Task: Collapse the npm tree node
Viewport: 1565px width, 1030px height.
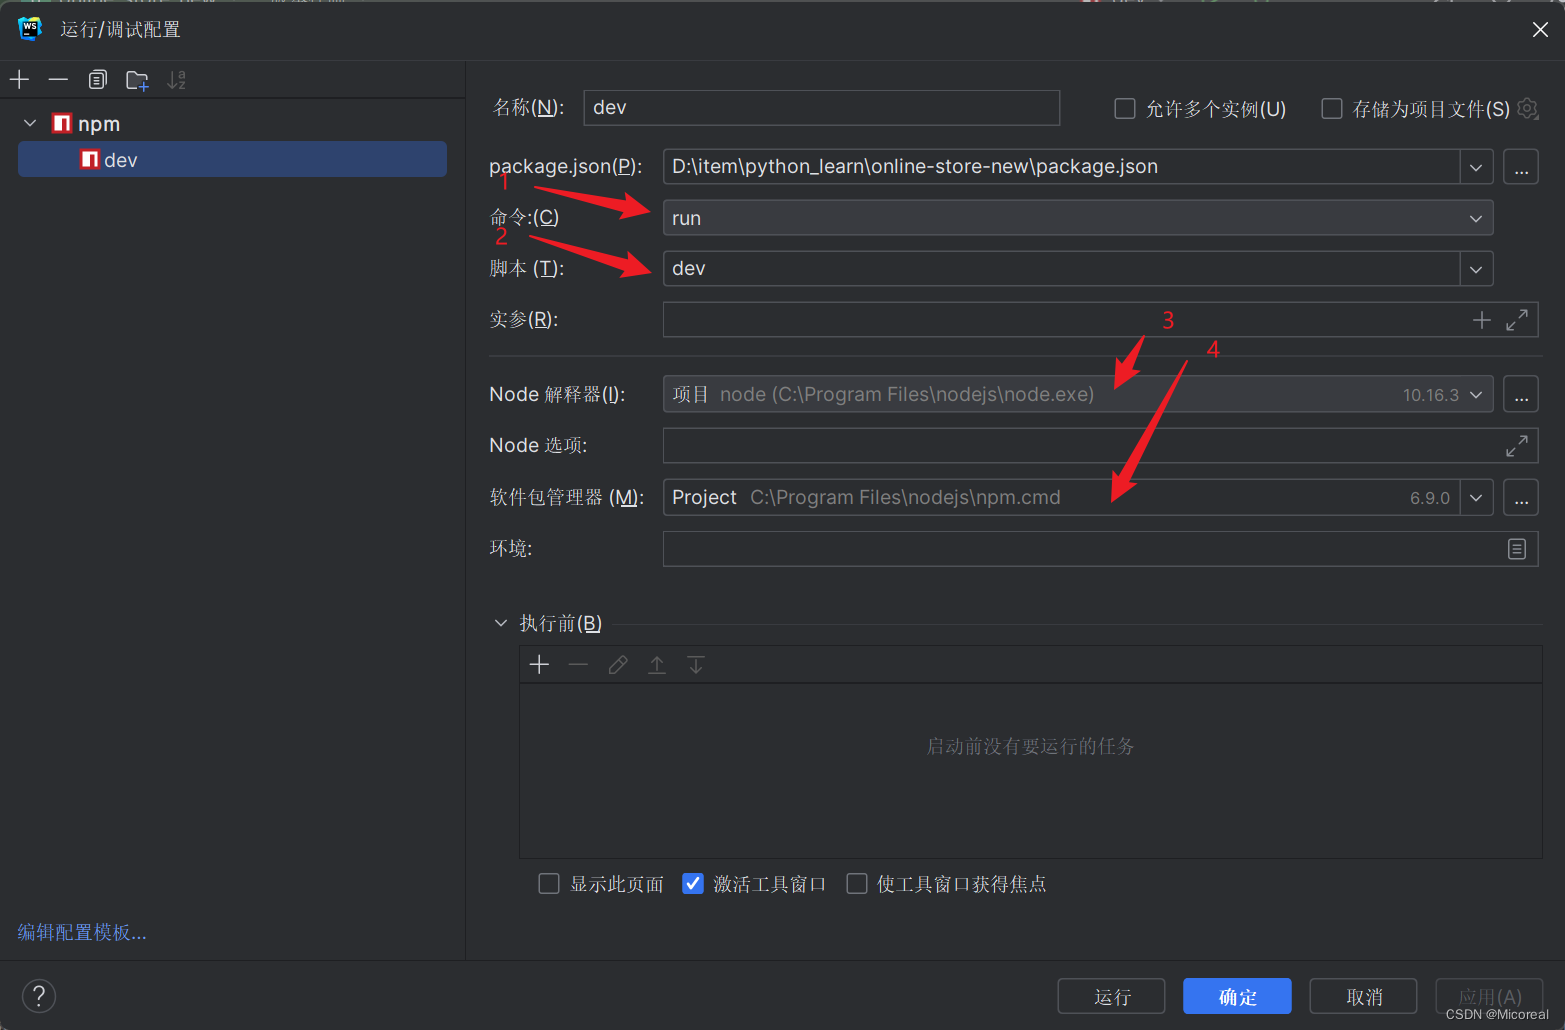Action: (x=30, y=123)
